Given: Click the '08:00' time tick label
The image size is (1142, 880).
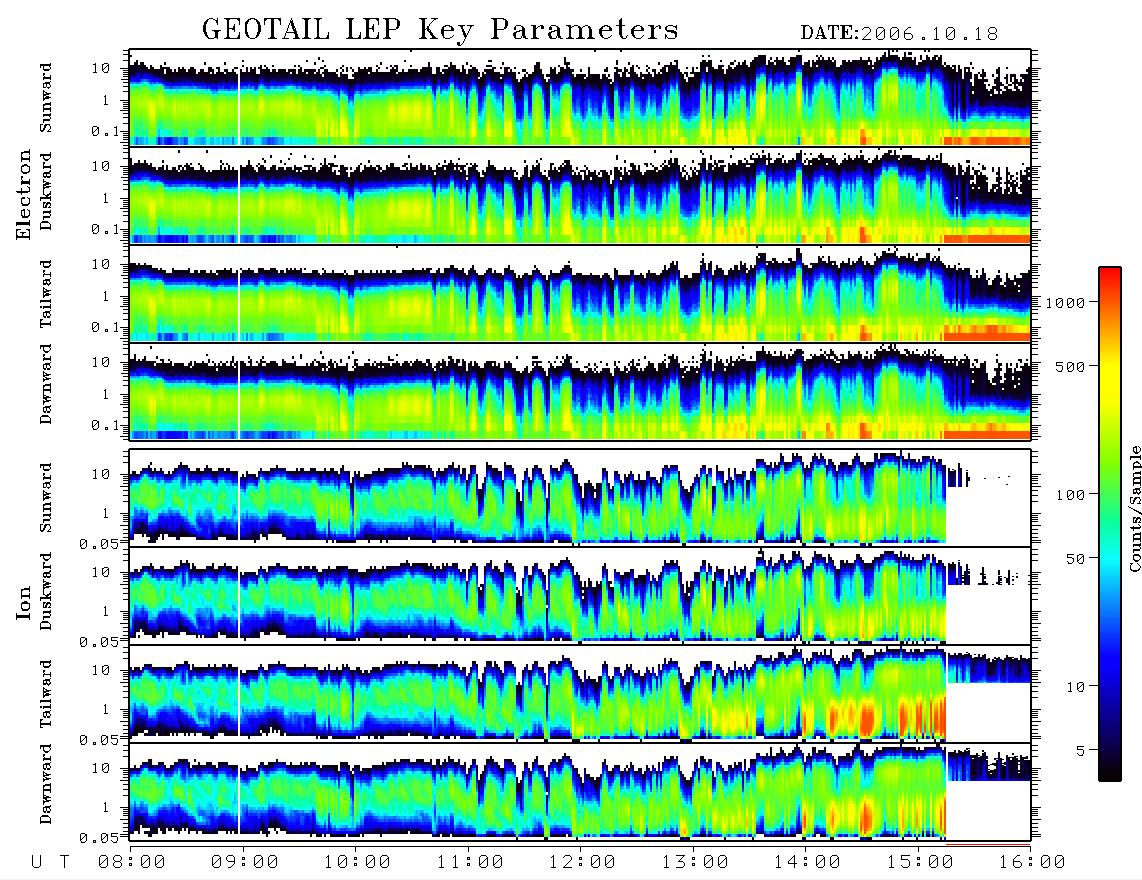Looking at the screenshot, I should pos(132,862).
